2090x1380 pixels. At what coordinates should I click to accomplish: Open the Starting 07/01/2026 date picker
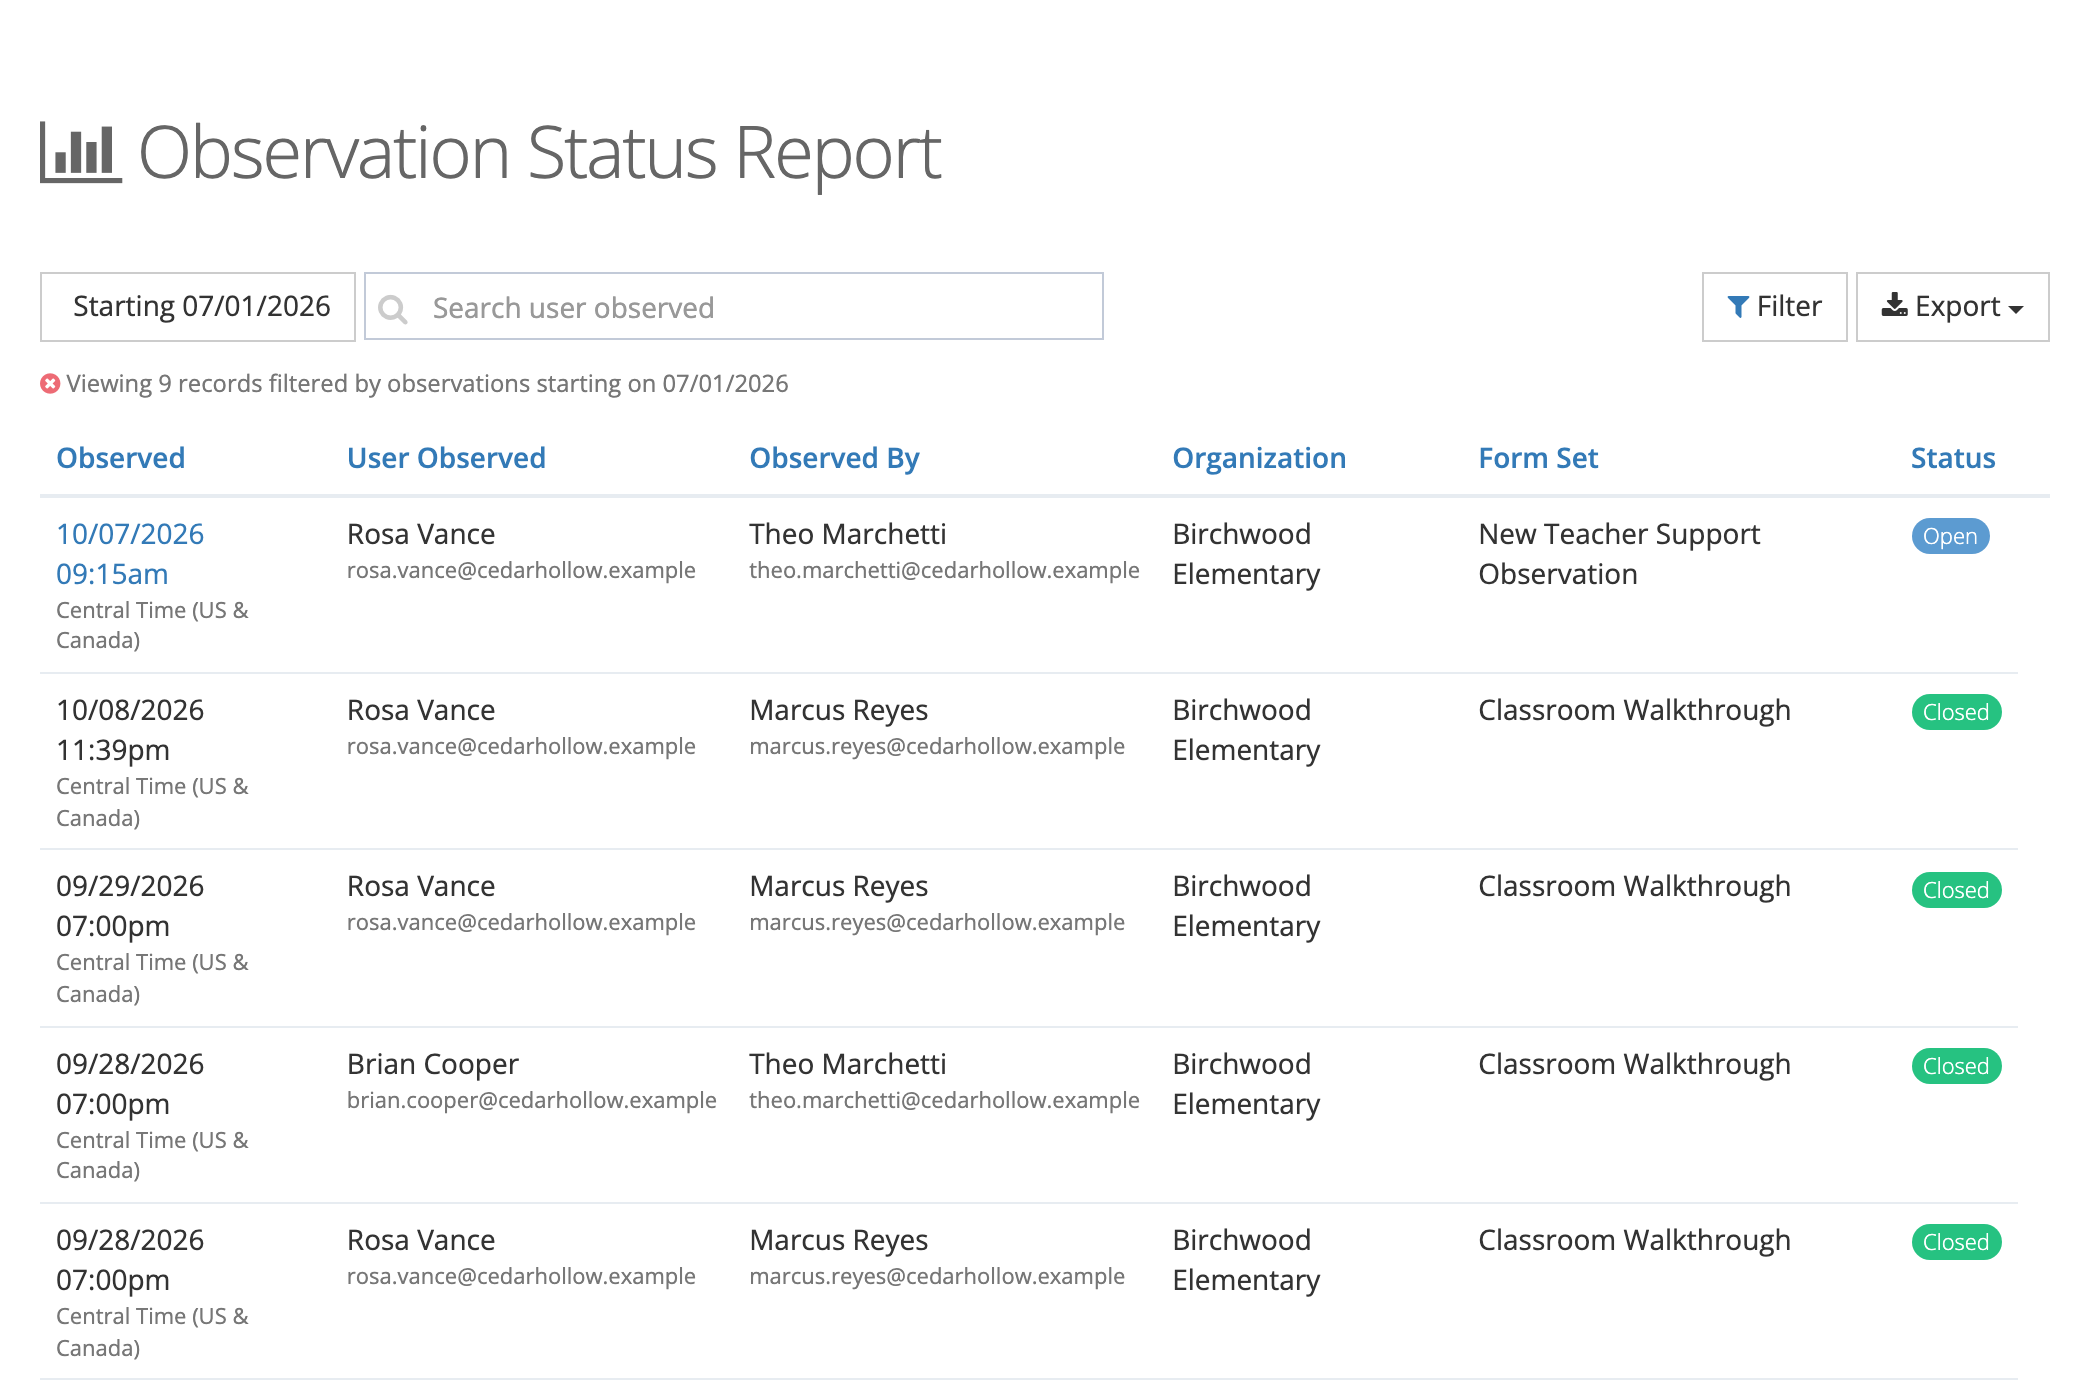point(198,307)
